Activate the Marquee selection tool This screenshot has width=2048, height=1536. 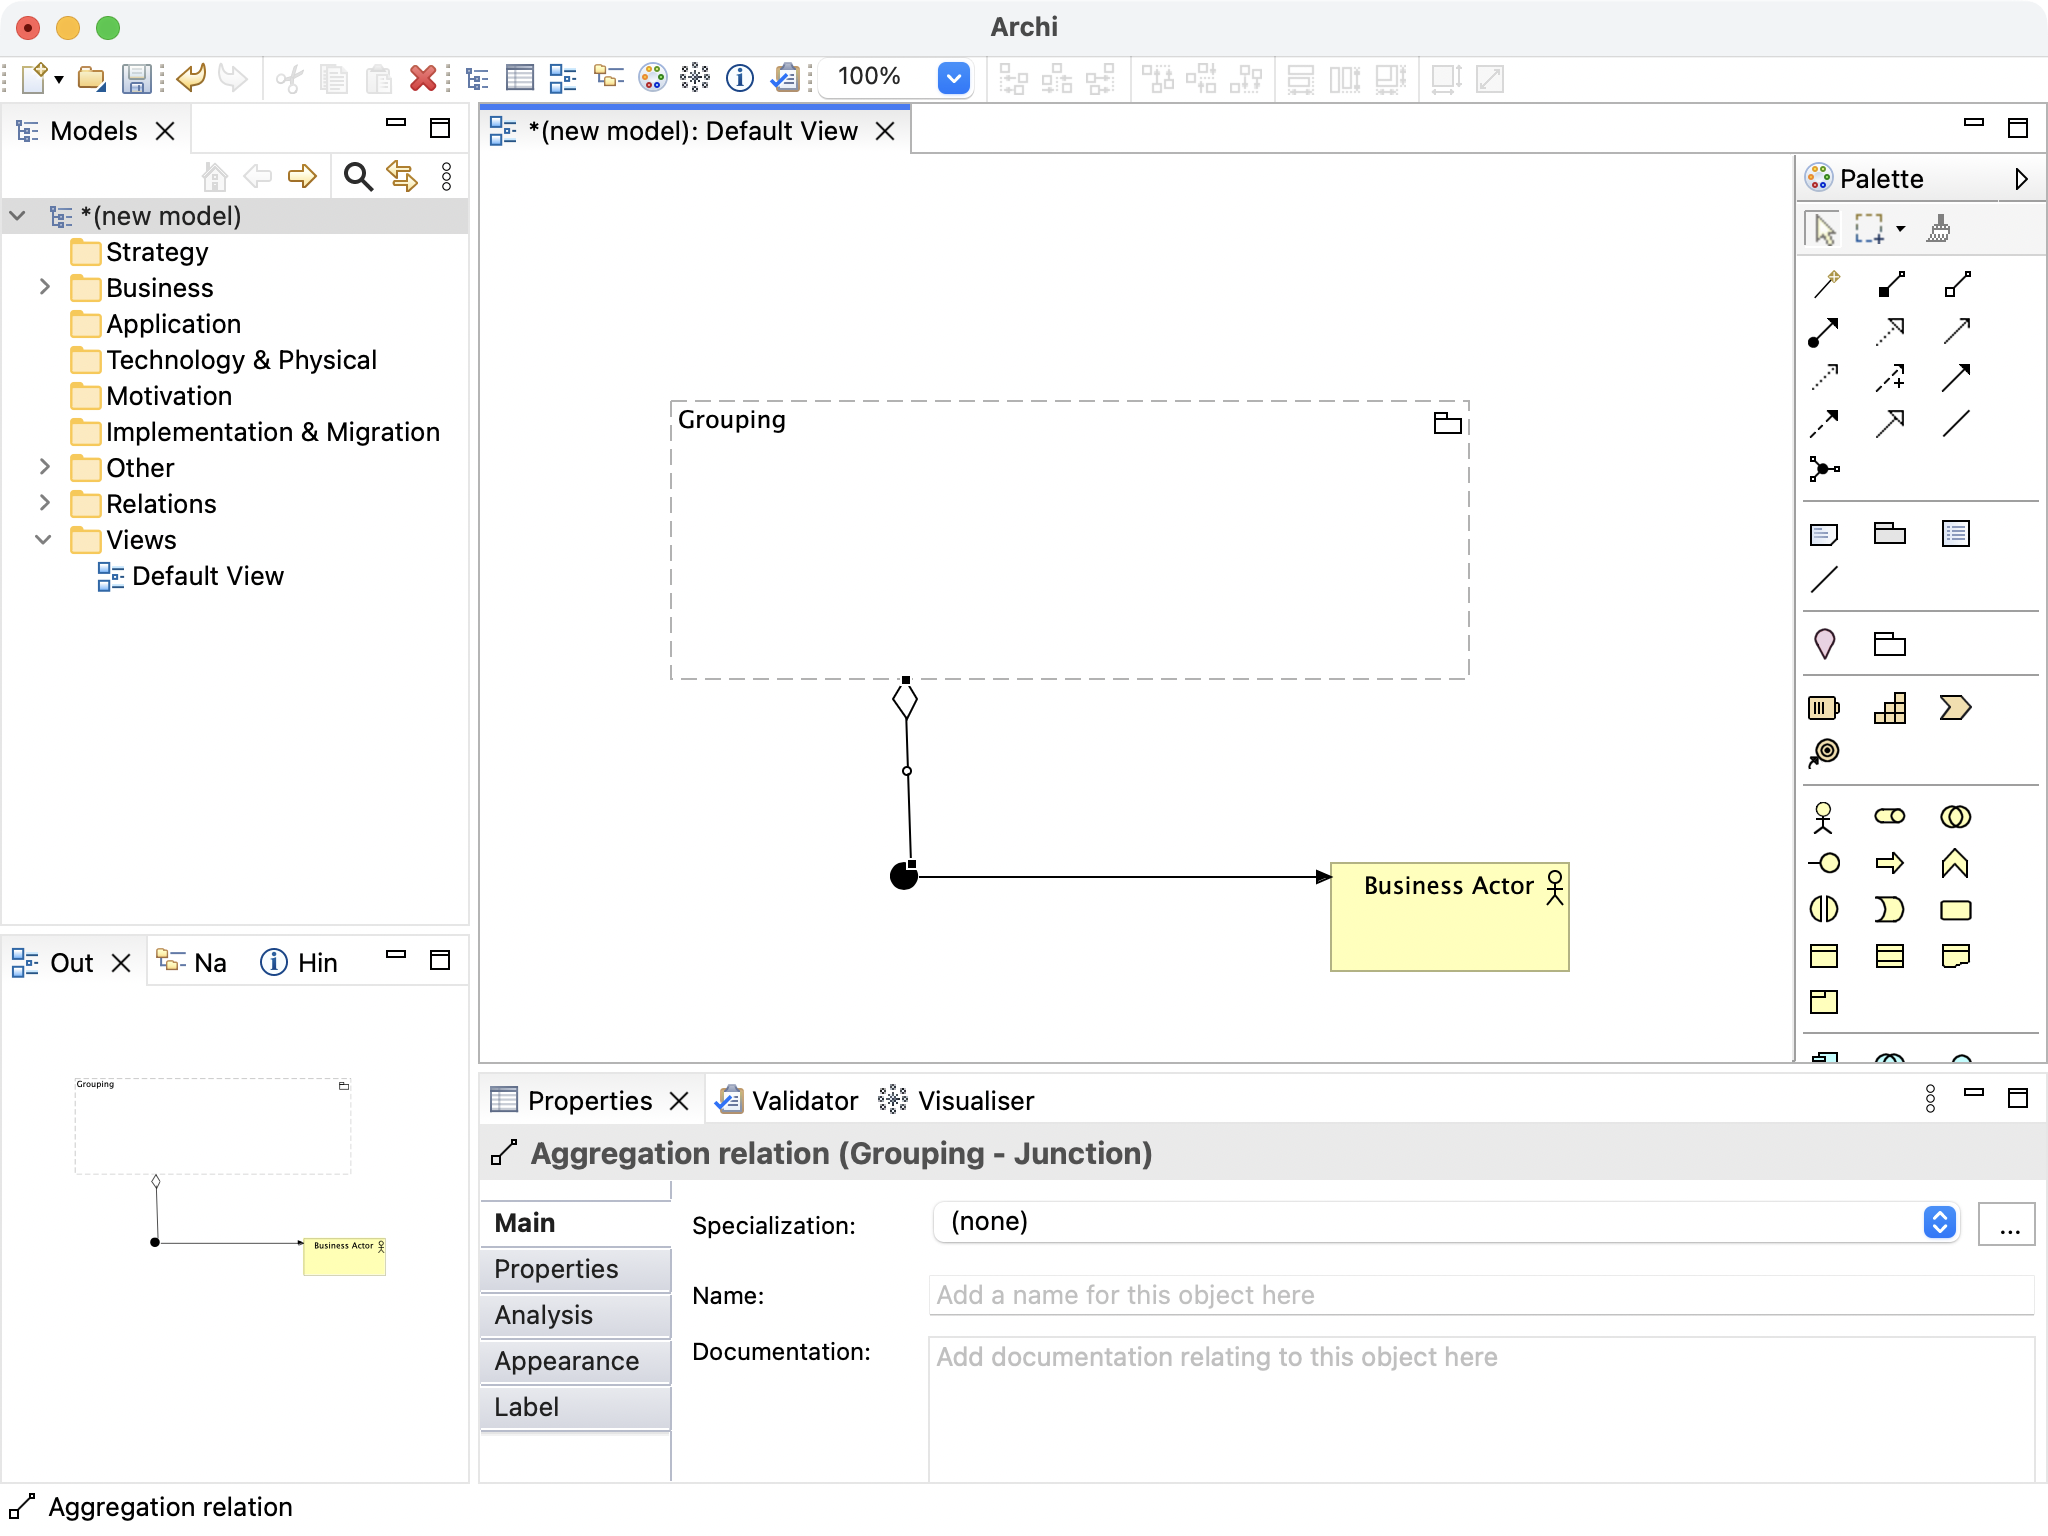(x=1868, y=229)
